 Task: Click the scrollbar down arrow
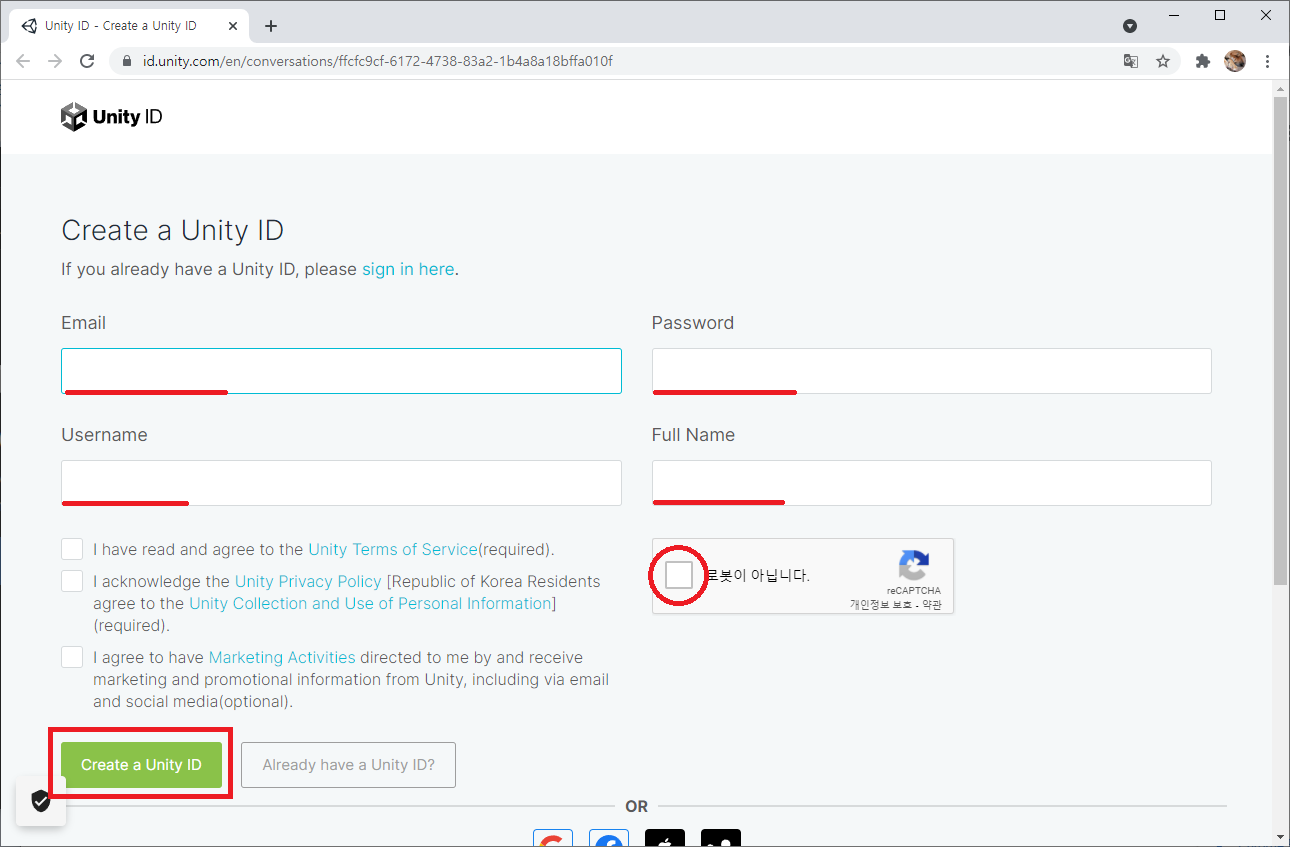coord(1280,836)
